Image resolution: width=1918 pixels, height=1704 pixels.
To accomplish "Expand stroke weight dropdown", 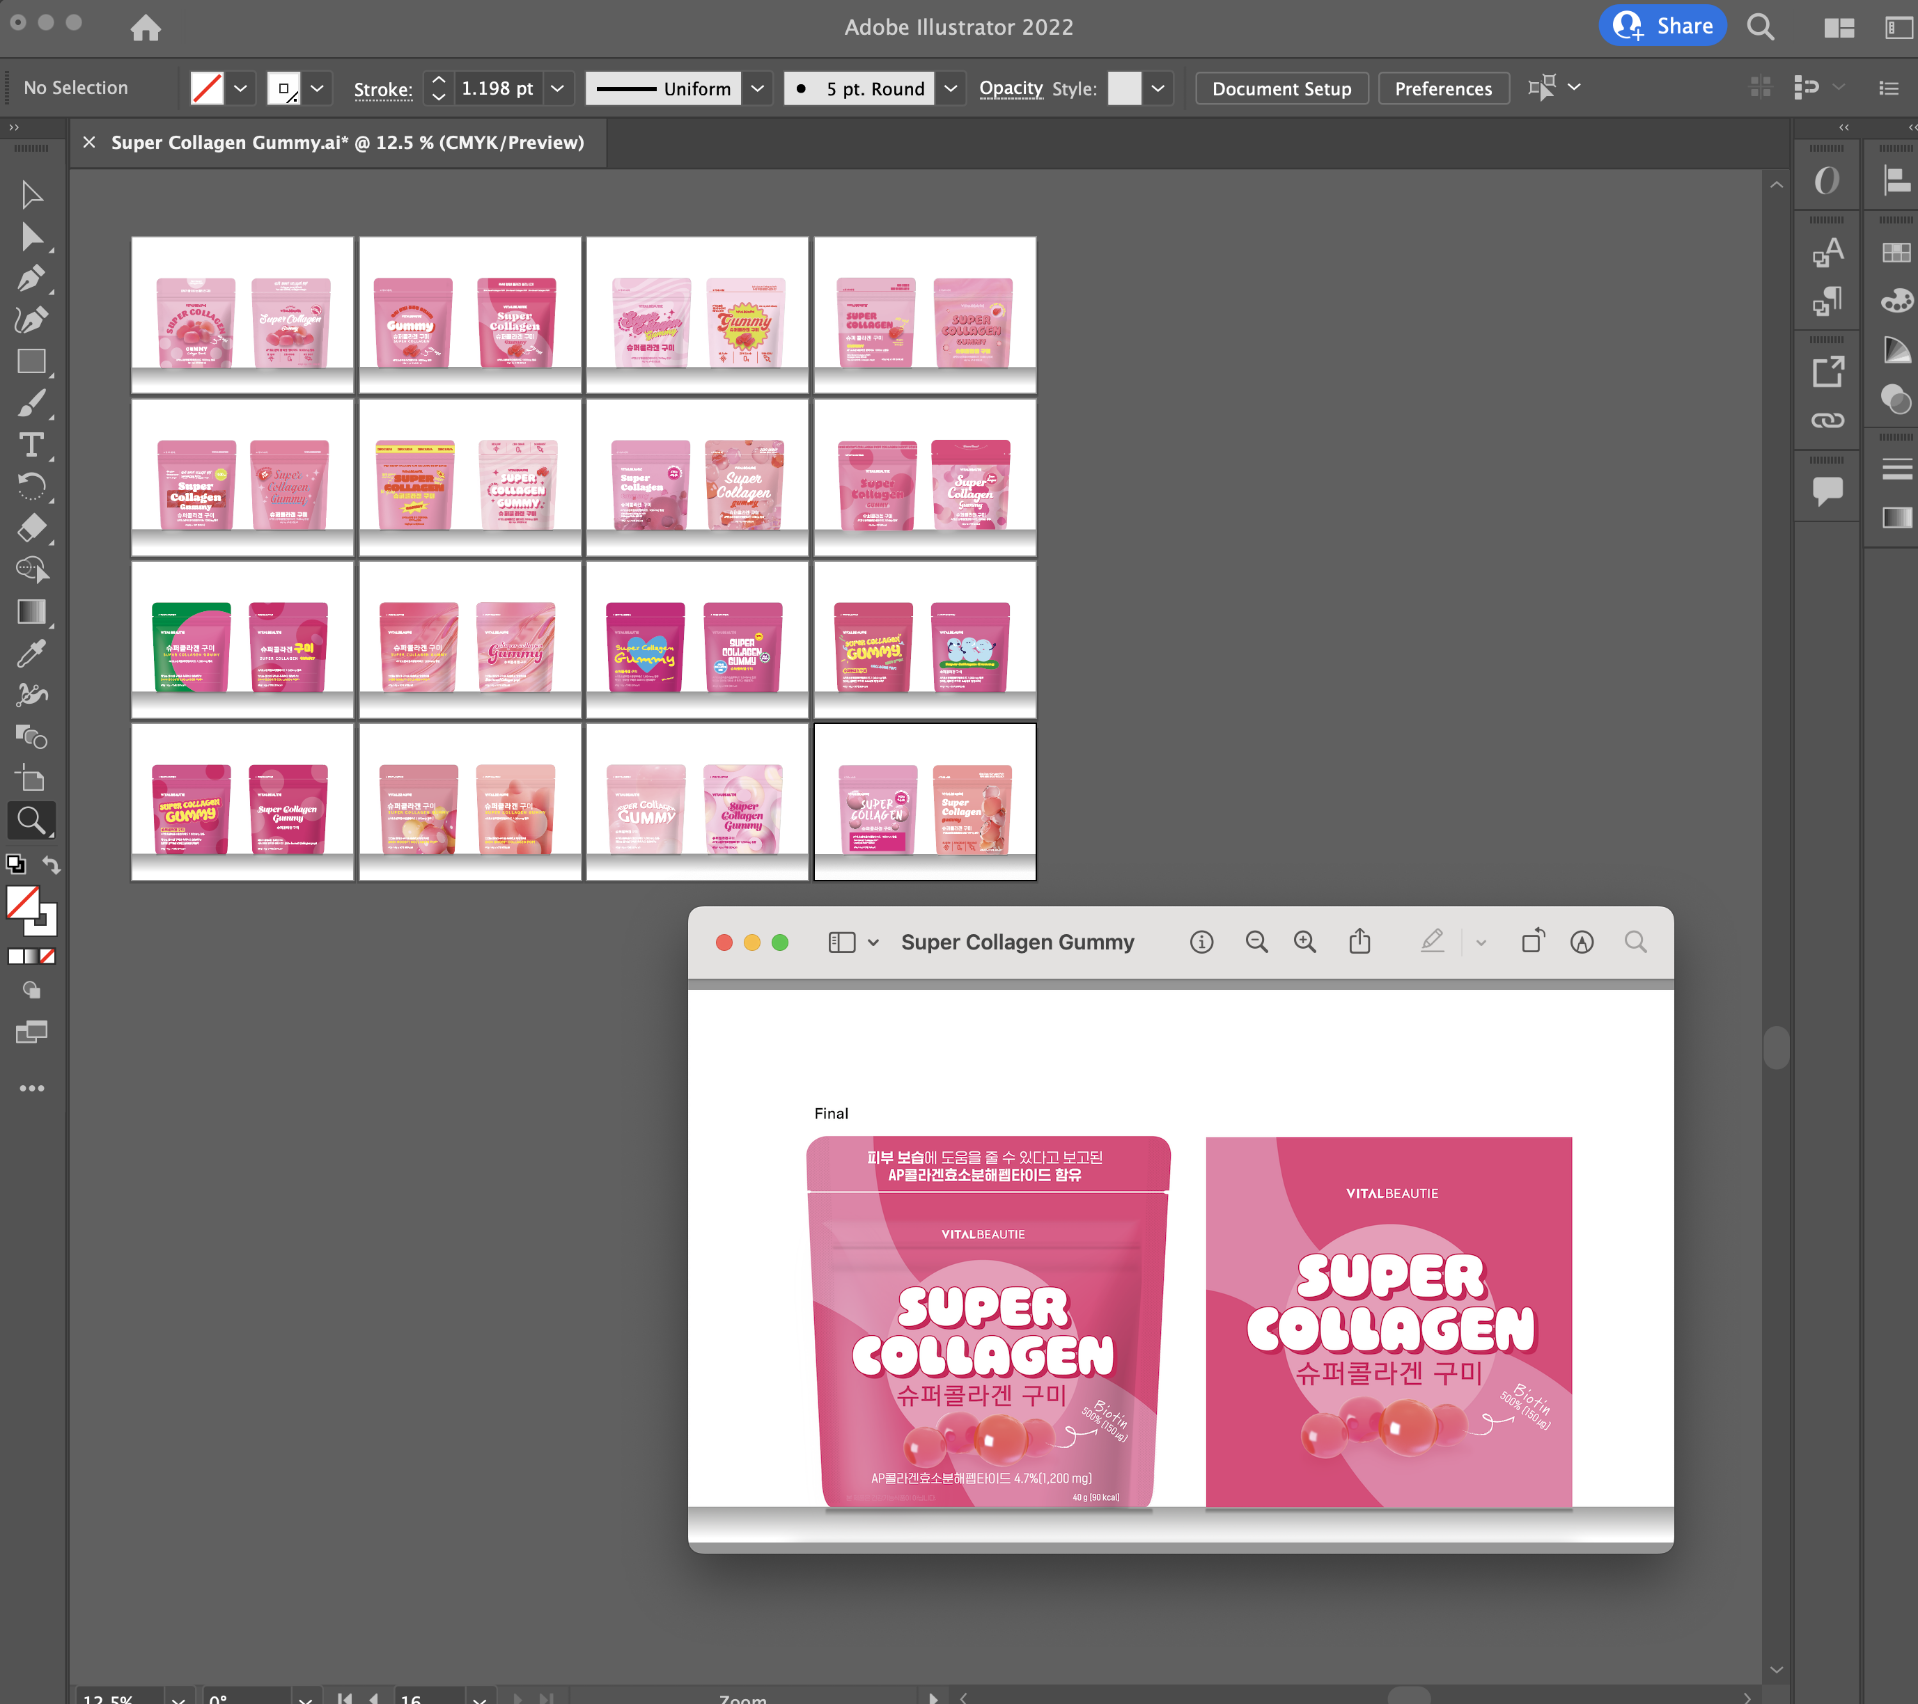I will (558, 88).
